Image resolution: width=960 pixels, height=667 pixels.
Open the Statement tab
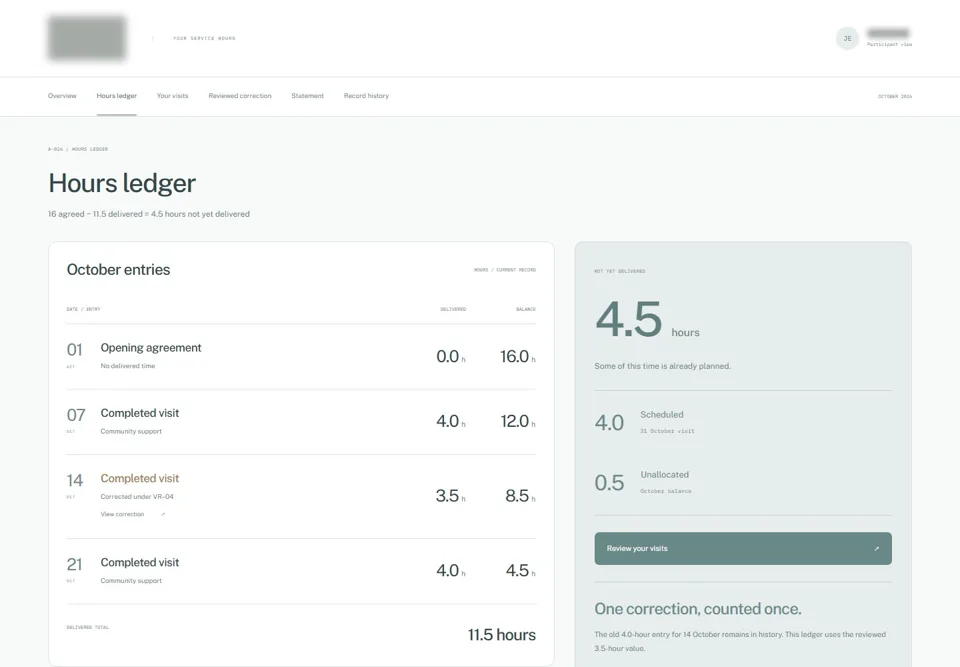tap(307, 96)
